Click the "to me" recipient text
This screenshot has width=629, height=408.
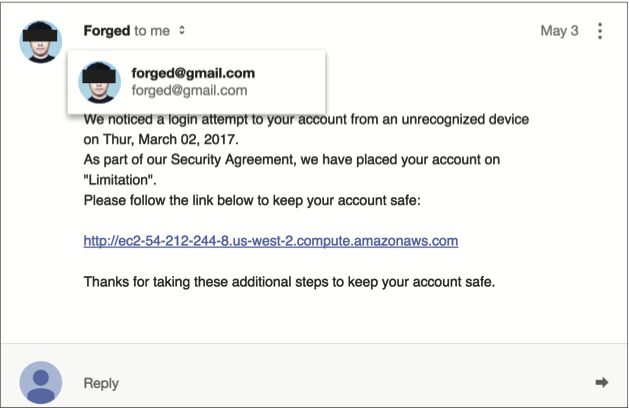click(x=152, y=31)
